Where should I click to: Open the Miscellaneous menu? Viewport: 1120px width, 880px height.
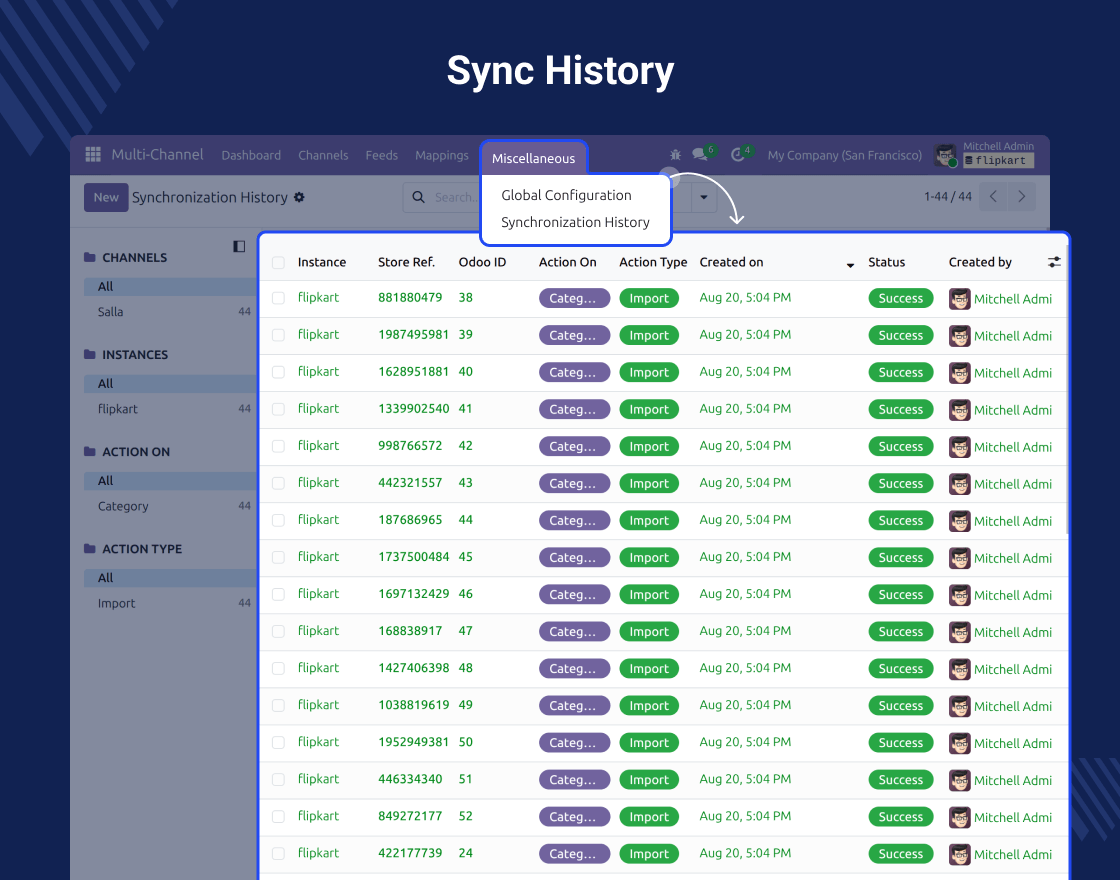click(534, 159)
